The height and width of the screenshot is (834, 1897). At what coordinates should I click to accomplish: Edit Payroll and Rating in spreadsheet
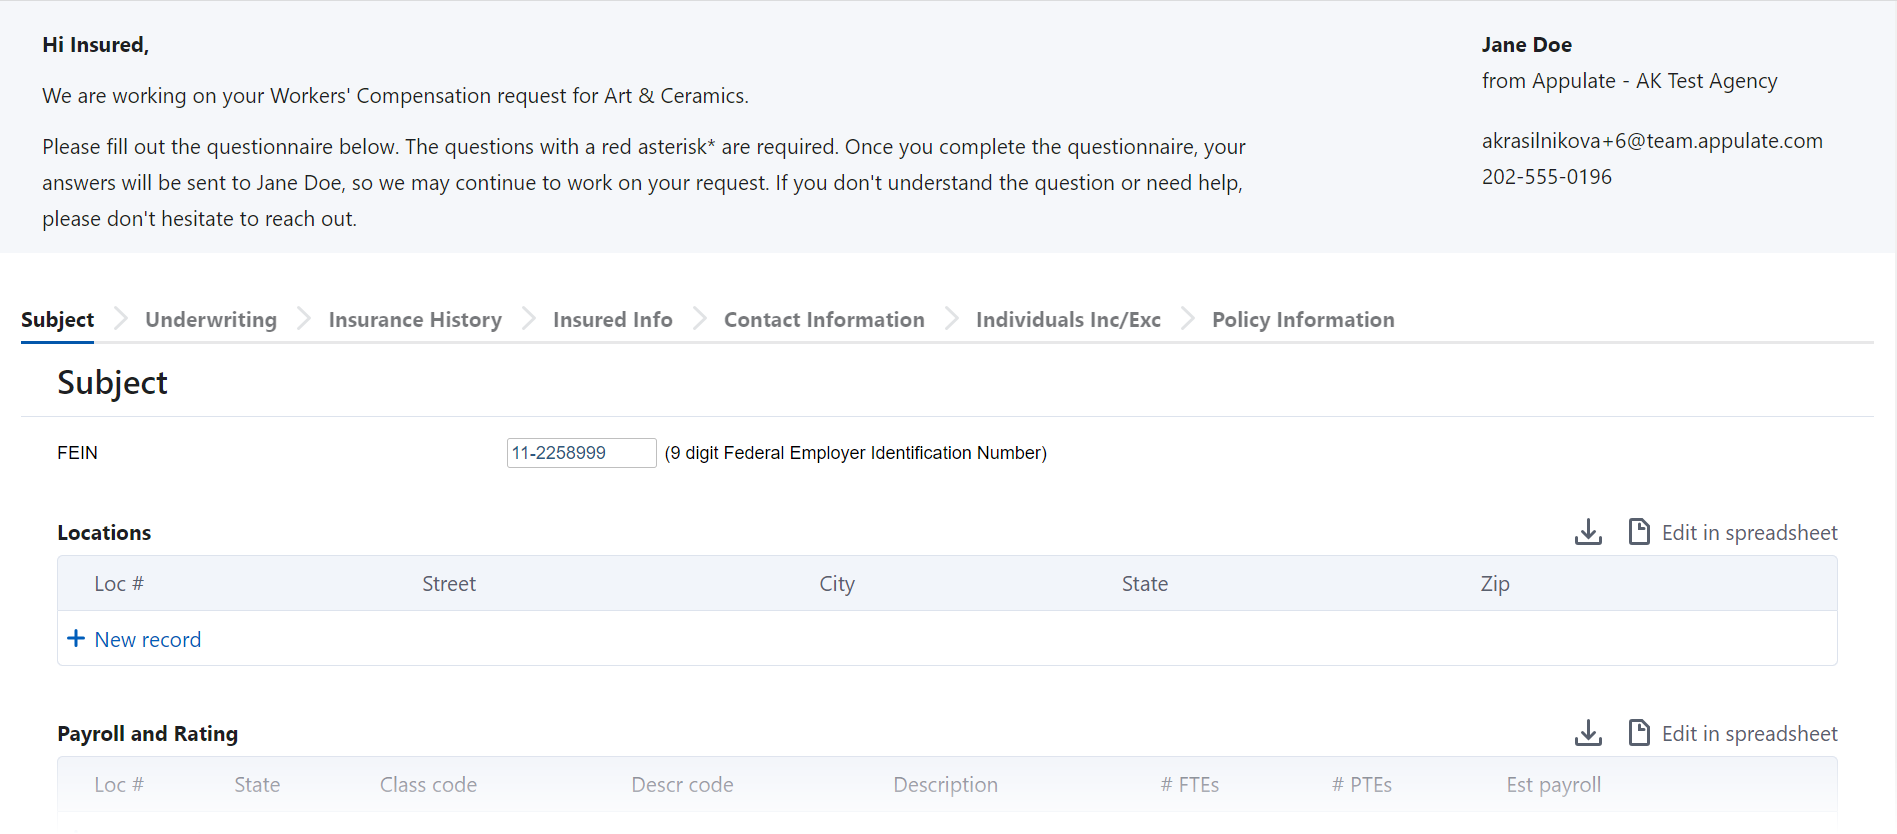[1749, 734]
